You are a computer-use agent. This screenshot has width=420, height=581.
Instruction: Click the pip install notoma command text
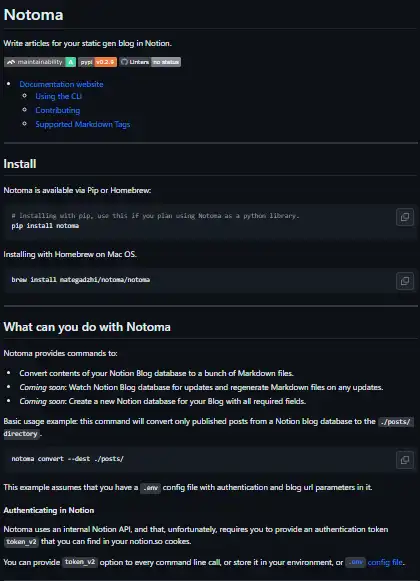(x=45, y=226)
